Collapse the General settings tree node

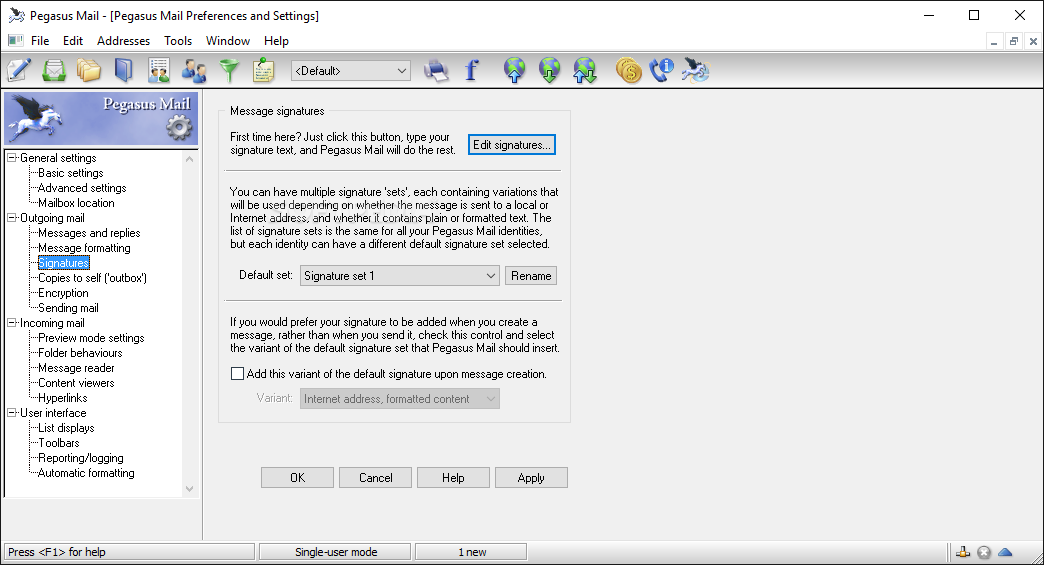11,158
